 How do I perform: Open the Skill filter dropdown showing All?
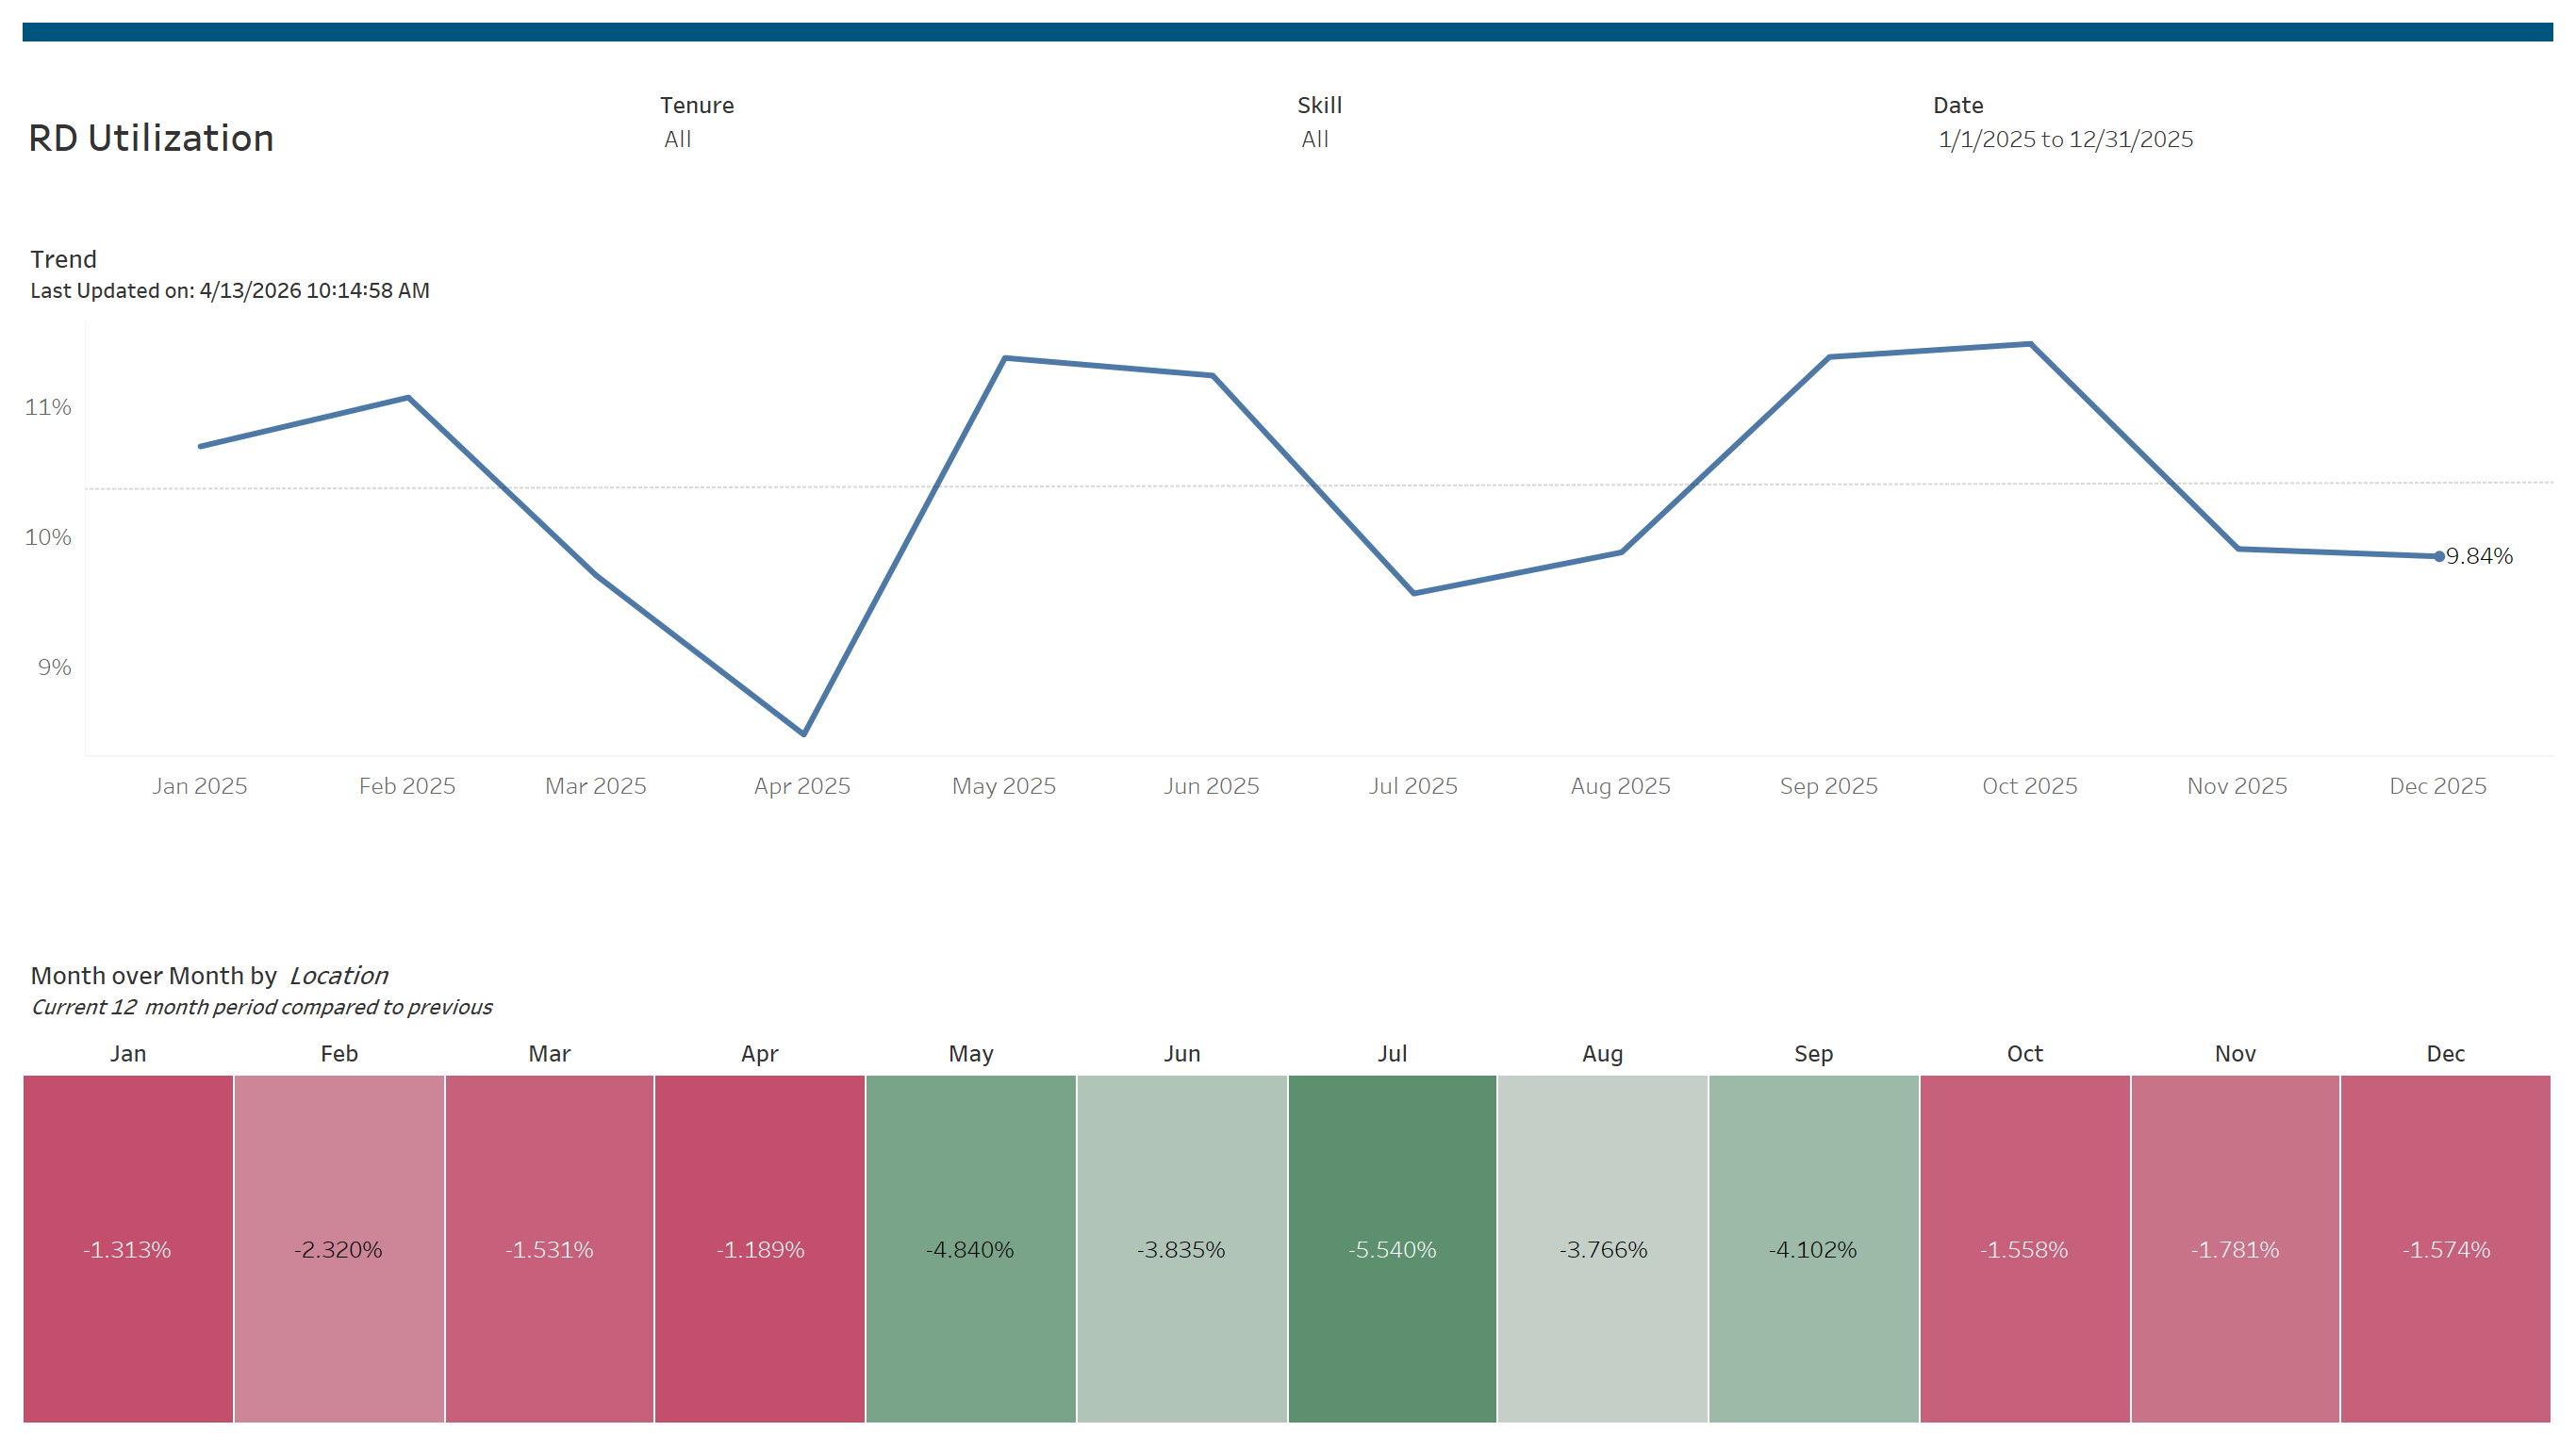[1315, 139]
